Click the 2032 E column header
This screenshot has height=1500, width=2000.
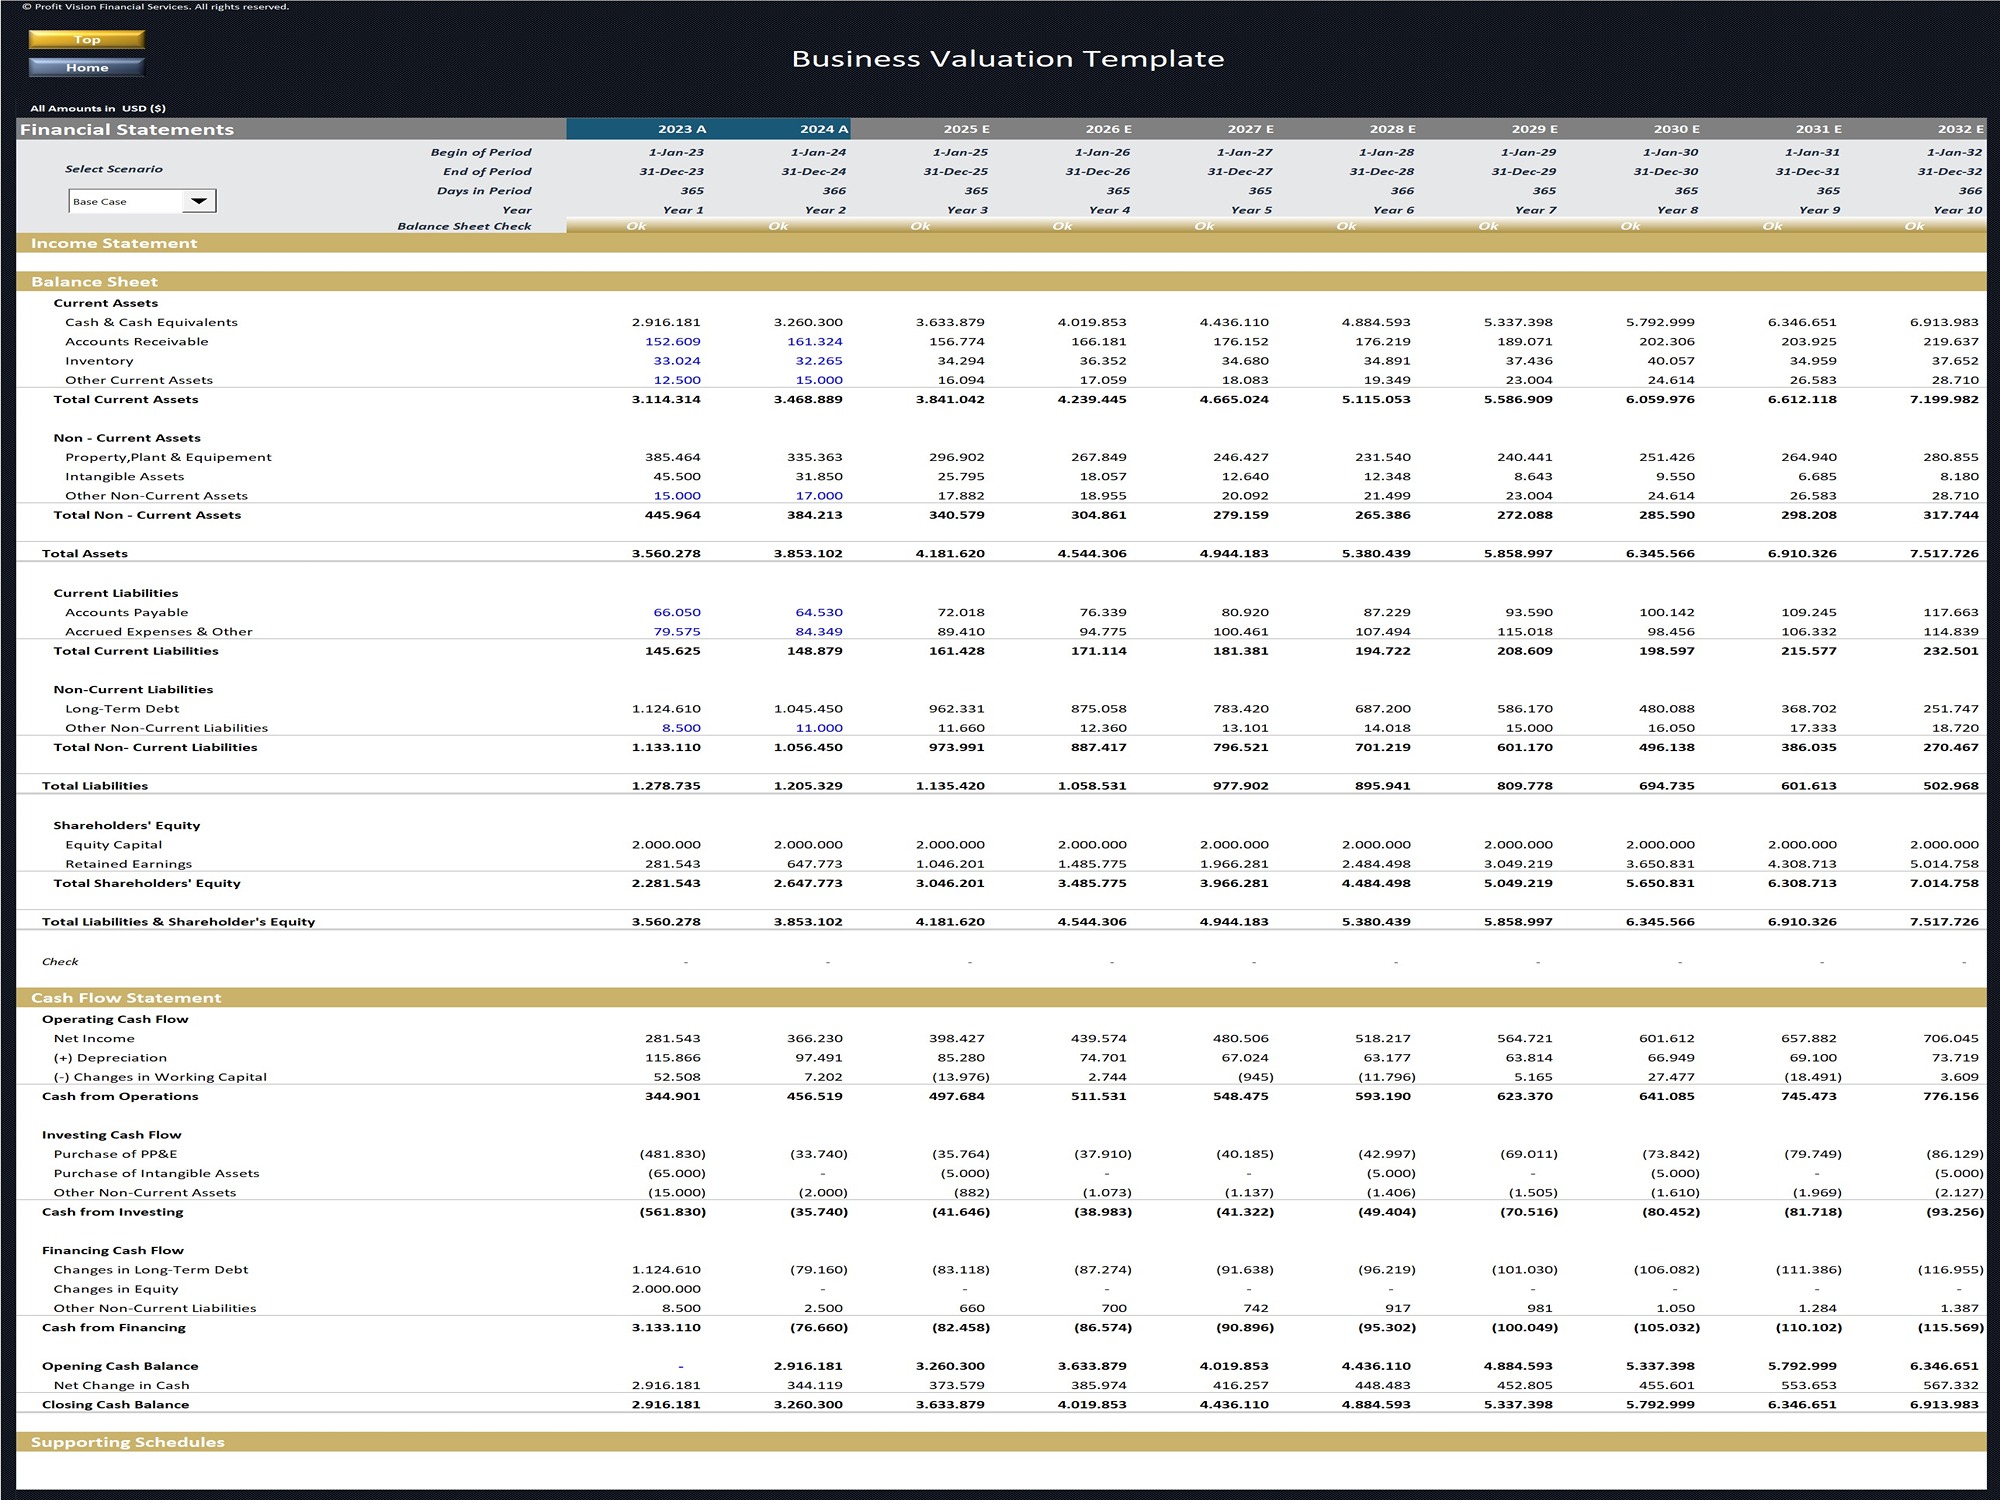point(1959,129)
